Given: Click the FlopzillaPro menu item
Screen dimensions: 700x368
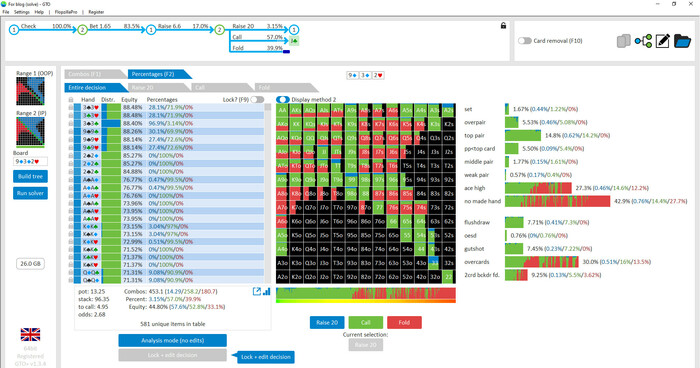Looking at the screenshot, I should pos(66,12).
